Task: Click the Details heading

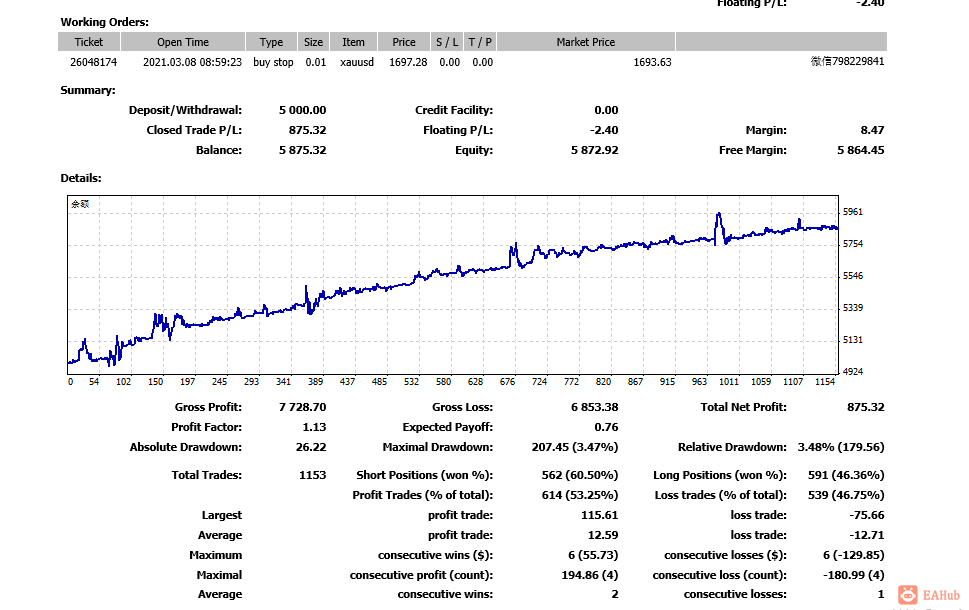Action: (x=81, y=178)
